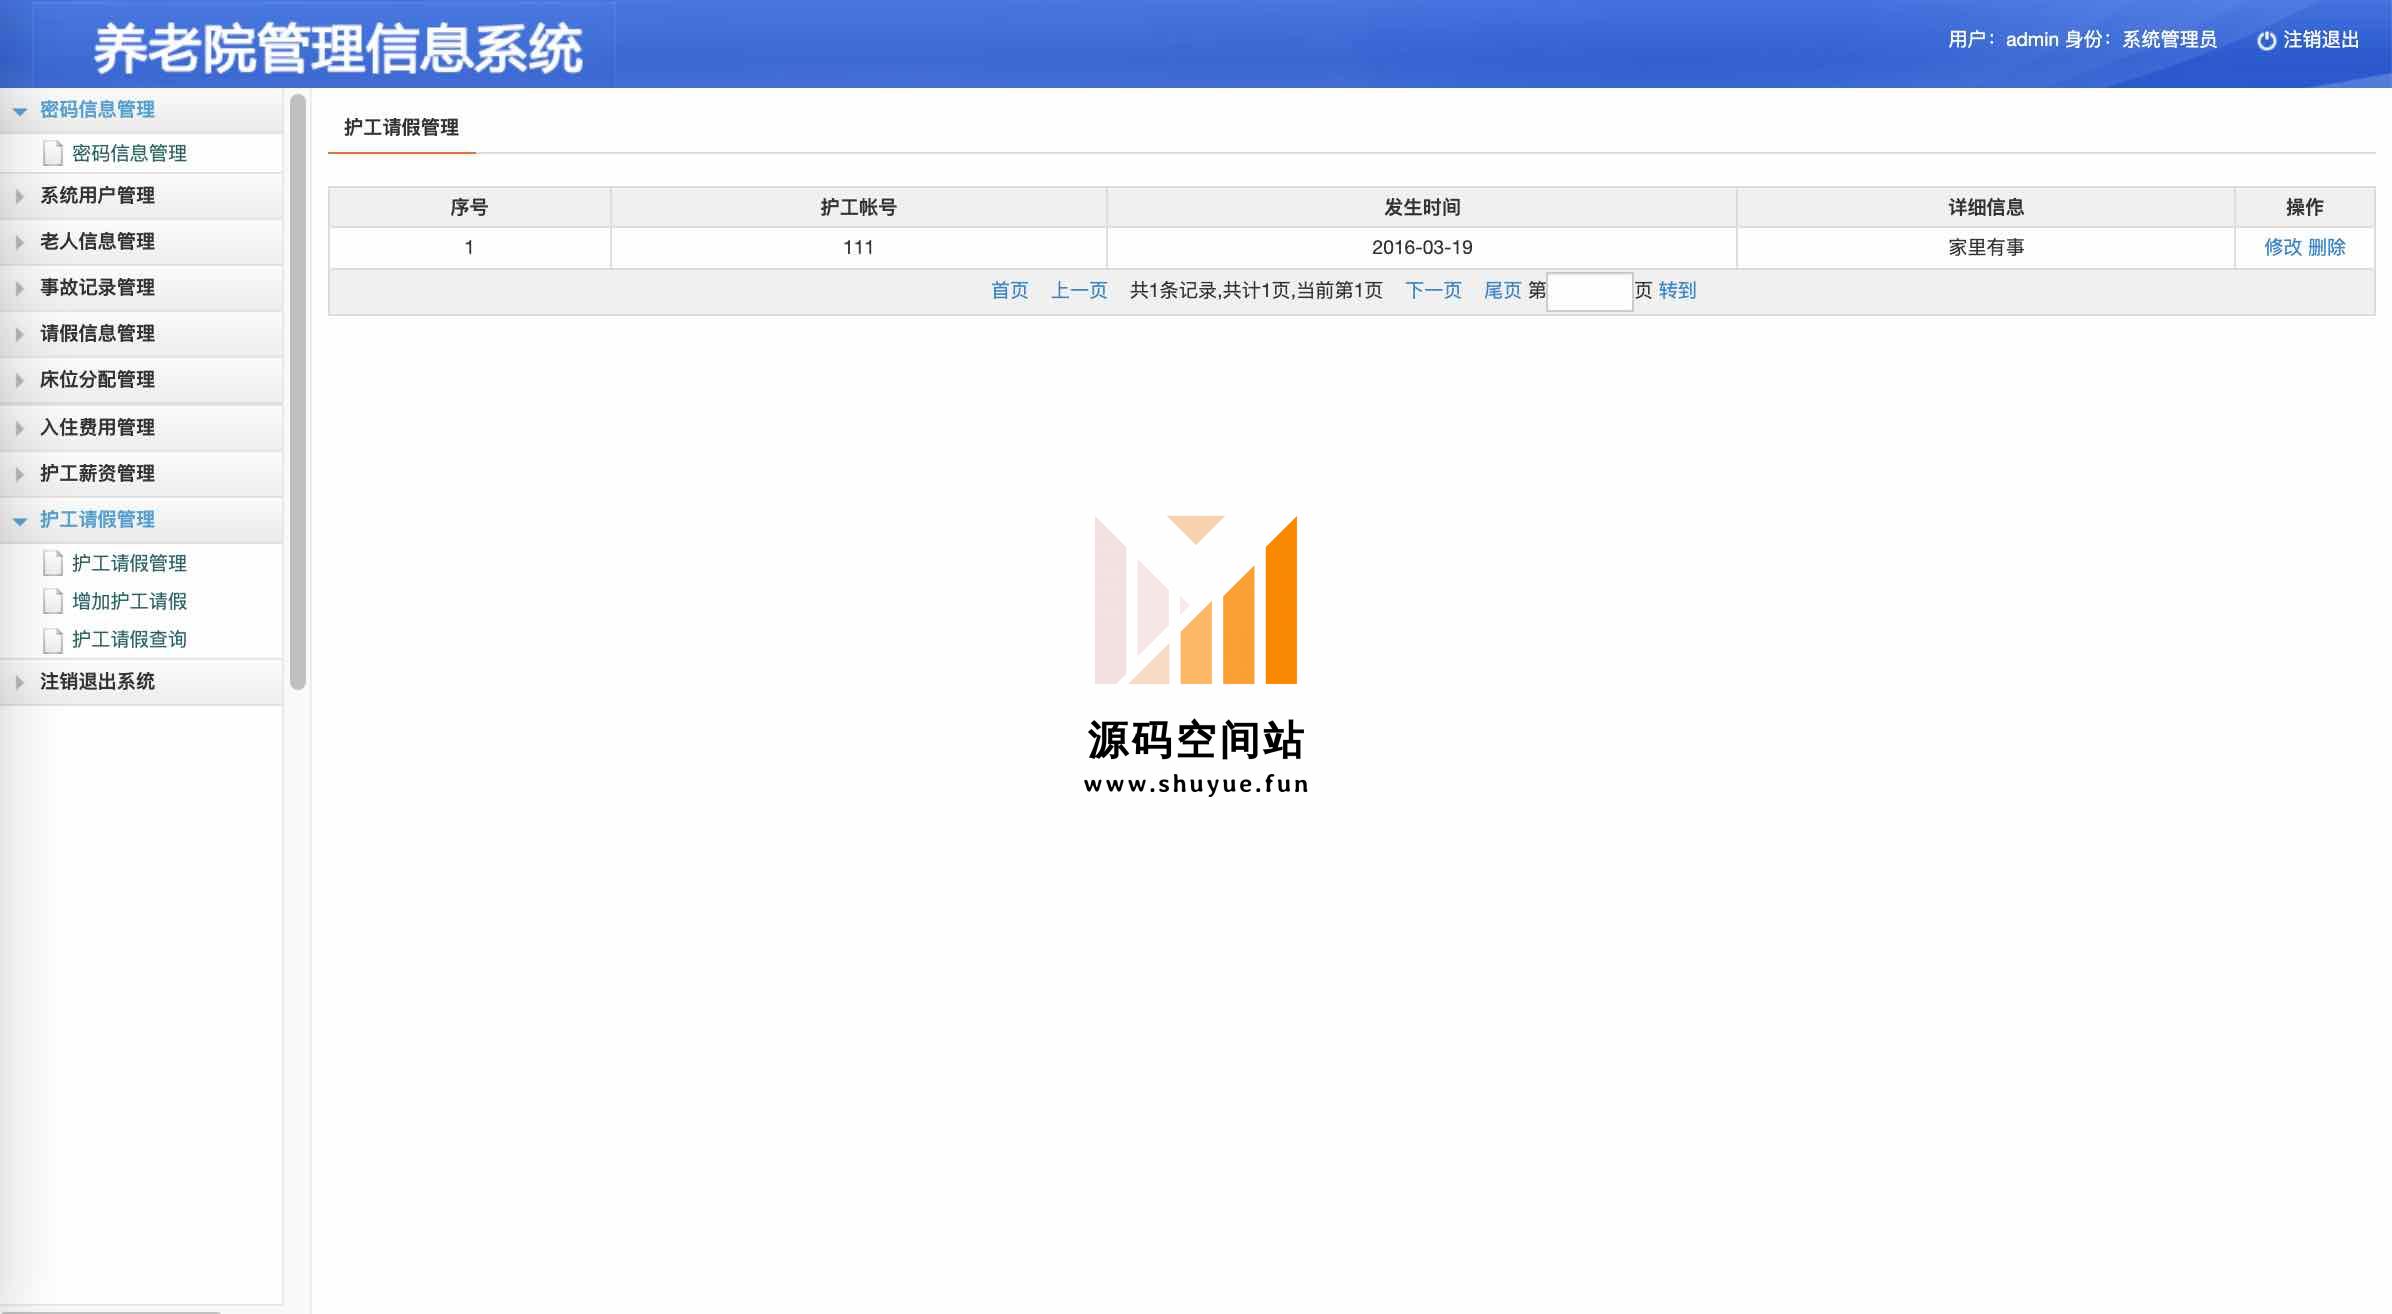Image resolution: width=2392 pixels, height=1314 pixels.
Task: Click the 发生时间 column header
Action: coord(1422,207)
